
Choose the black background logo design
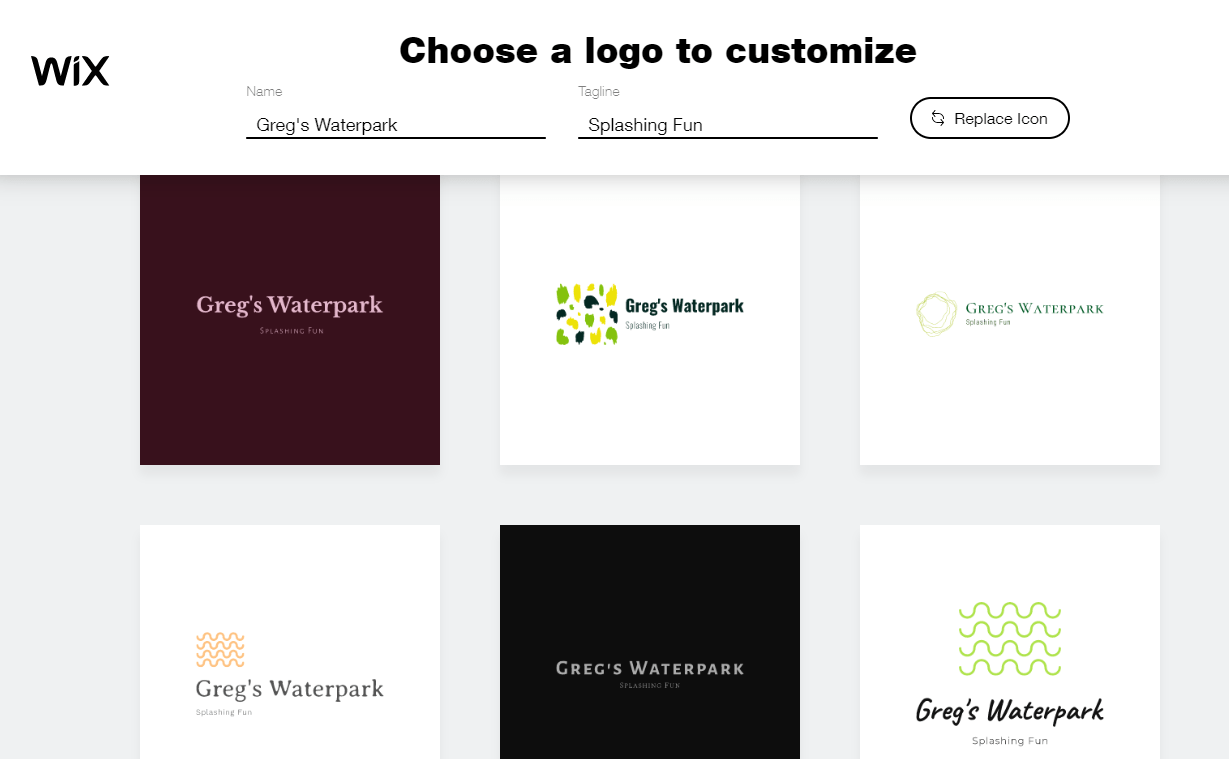[650, 642]
